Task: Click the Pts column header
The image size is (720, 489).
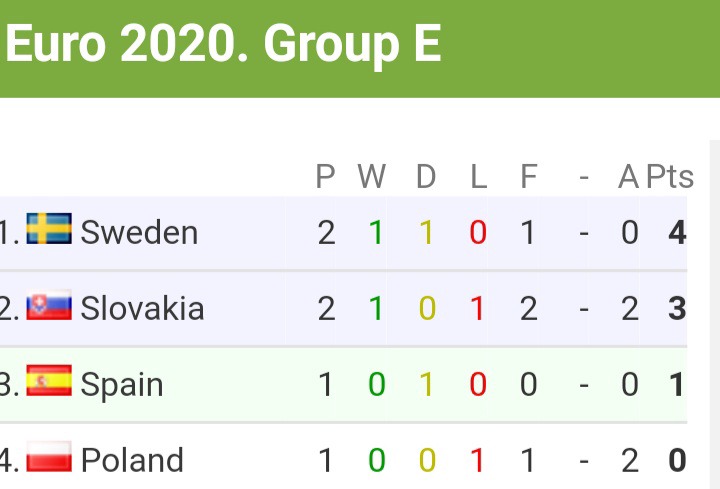Action: [x=669, y=177]
